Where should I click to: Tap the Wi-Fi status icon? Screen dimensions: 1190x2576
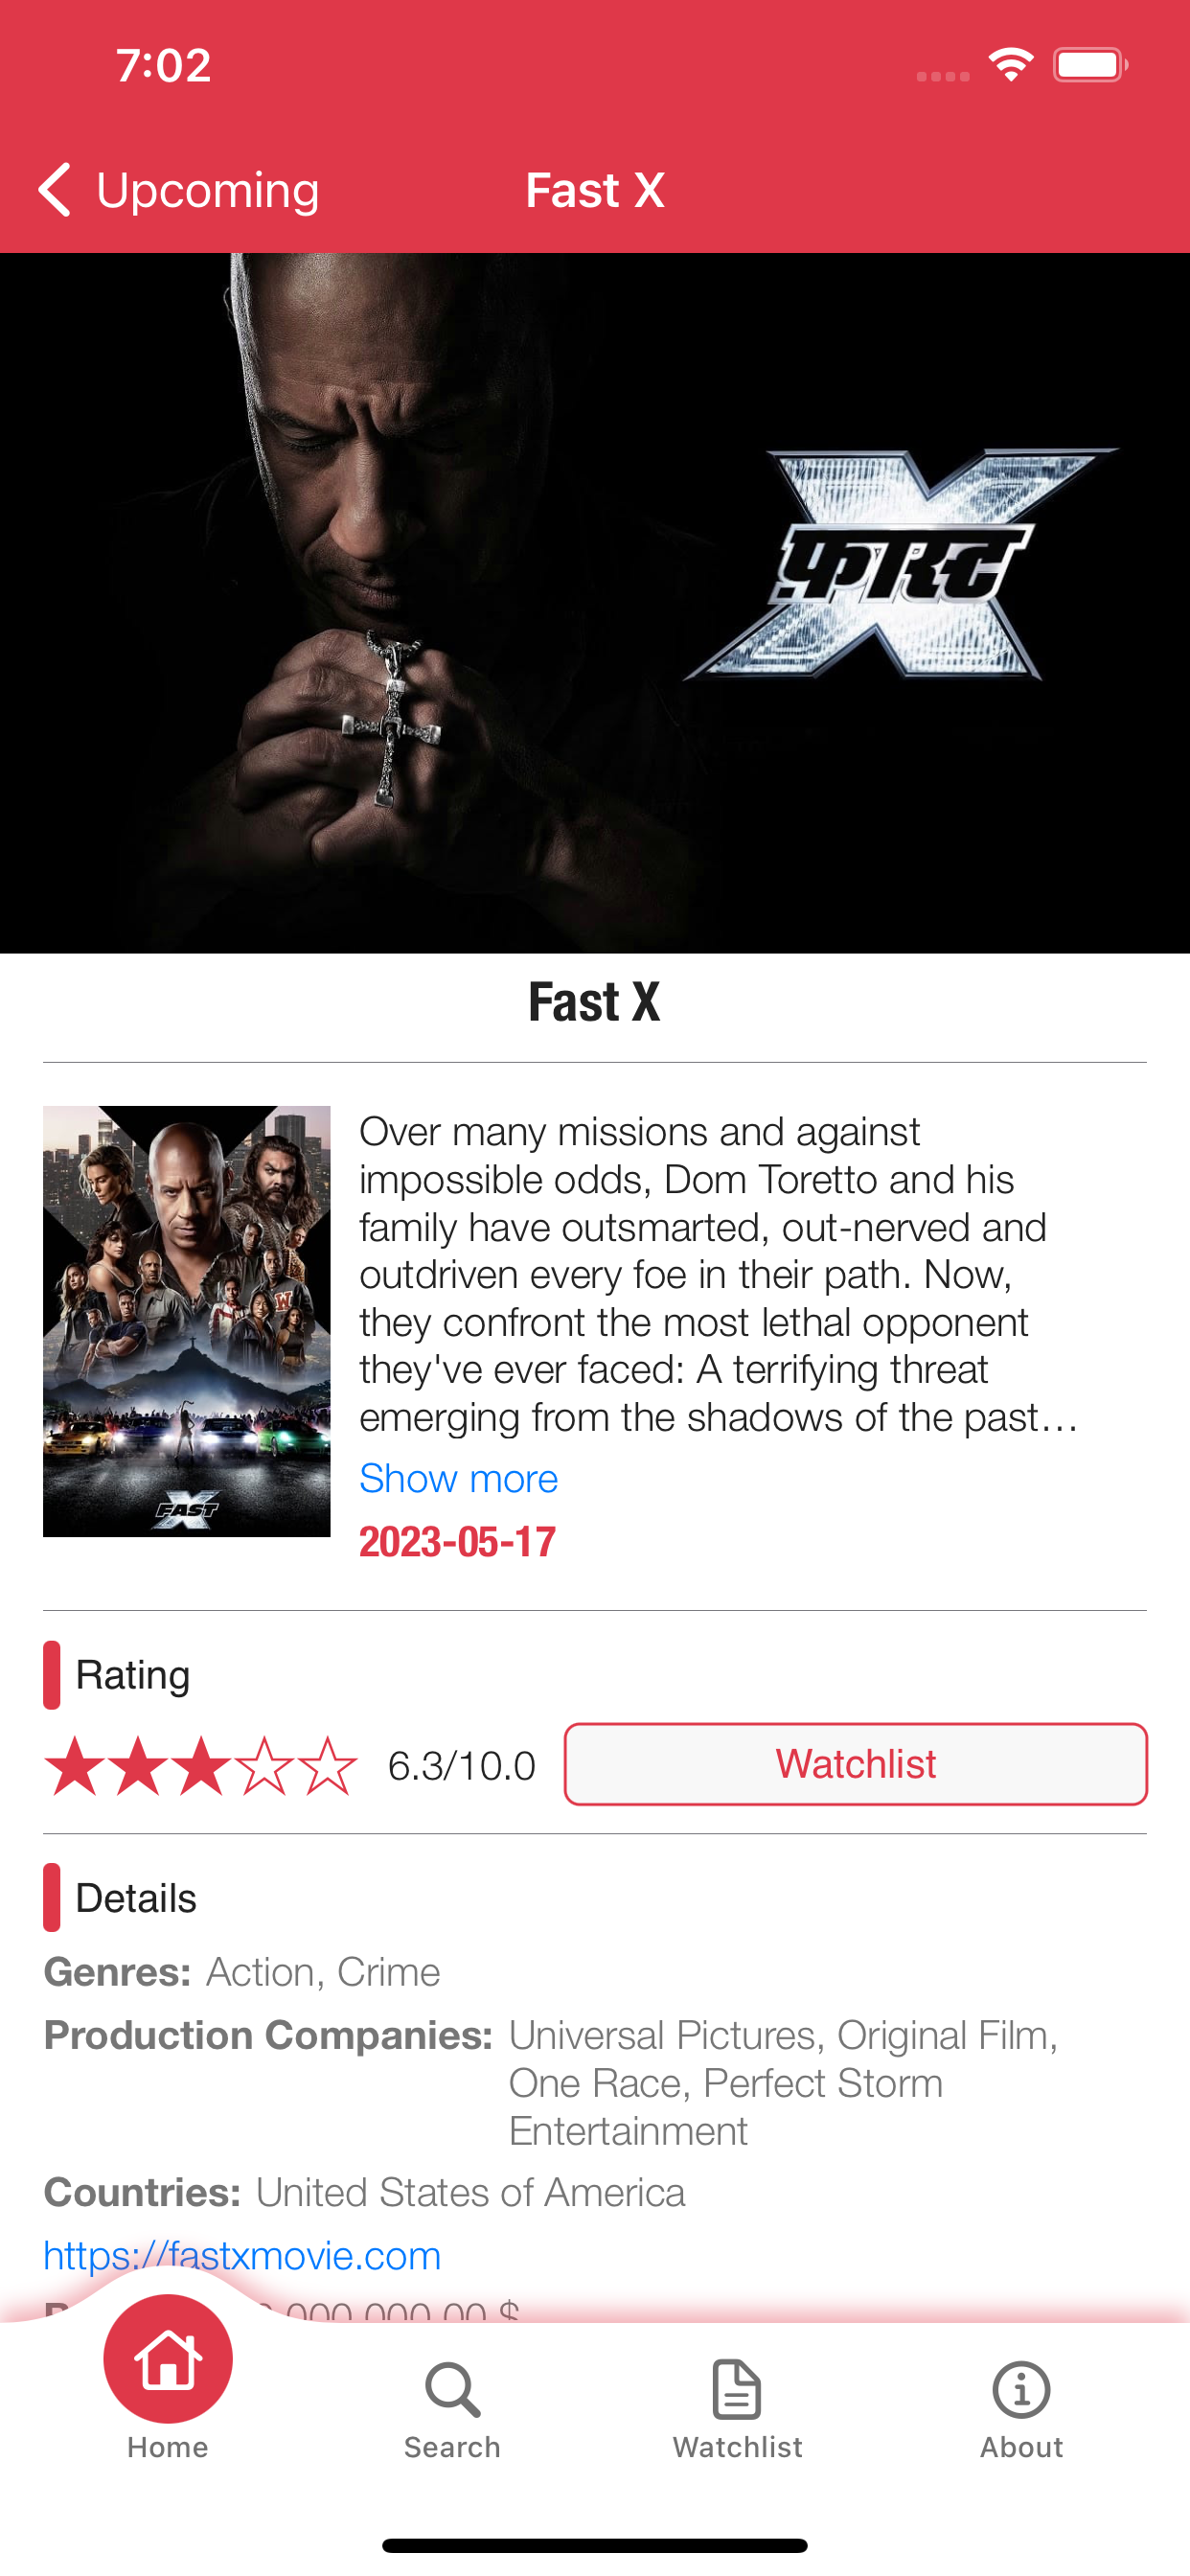pyautogui.click(x=1011, y=65)
